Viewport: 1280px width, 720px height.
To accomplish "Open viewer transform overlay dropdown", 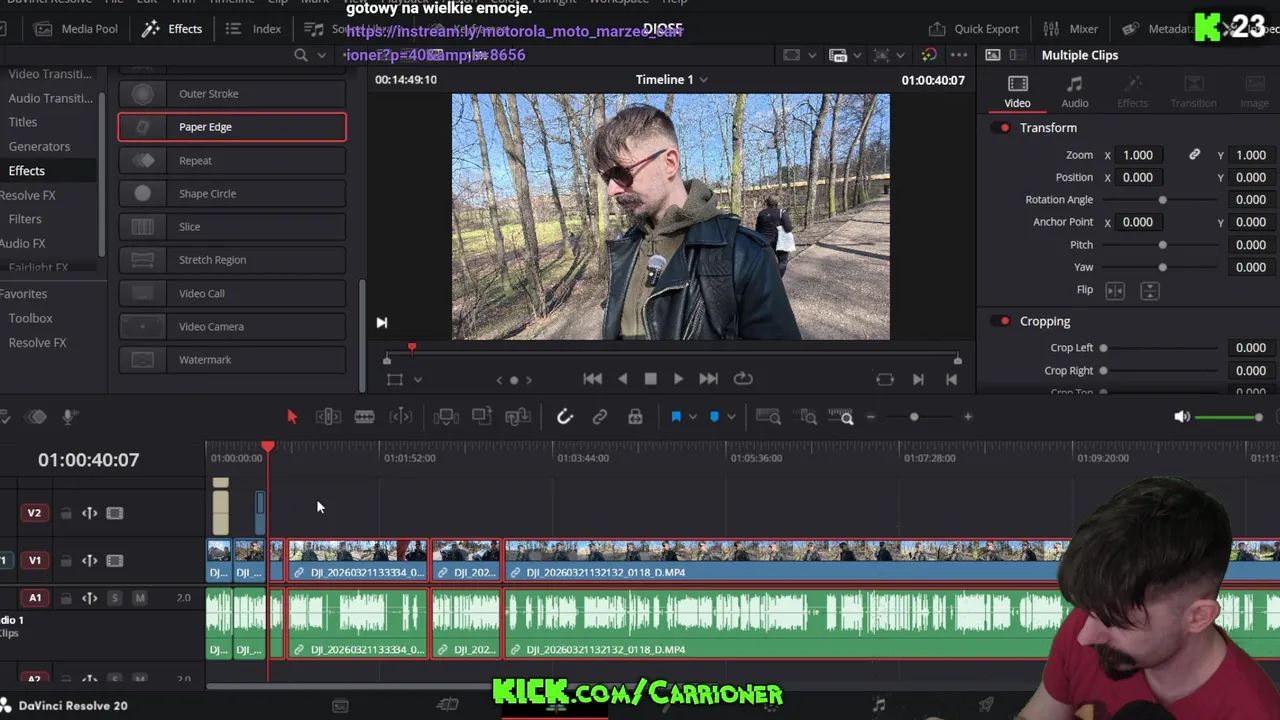I will click(418, 380).
